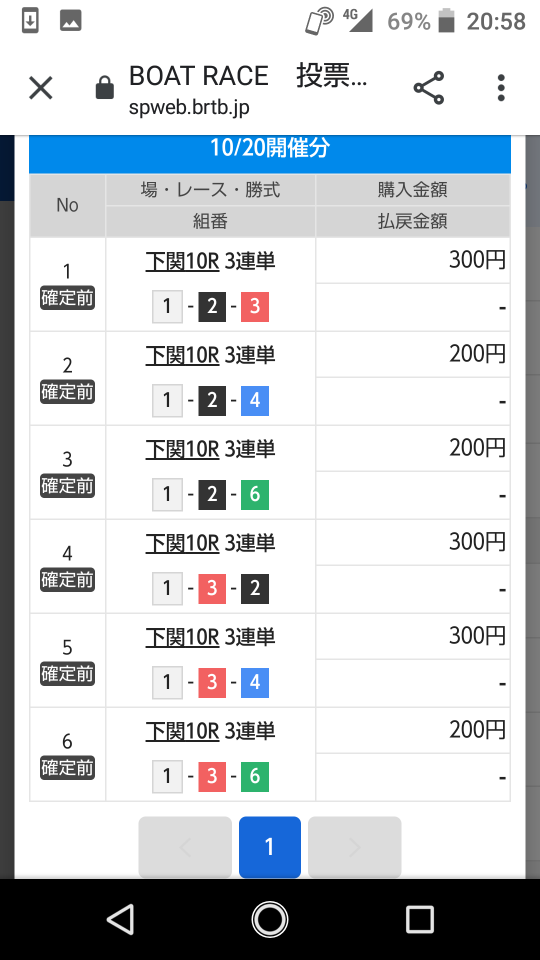Image resolution: width=540 pixels, height=960 pixels.
Task: Tap the Android back navigation button
Action: (x=120, y=919)
